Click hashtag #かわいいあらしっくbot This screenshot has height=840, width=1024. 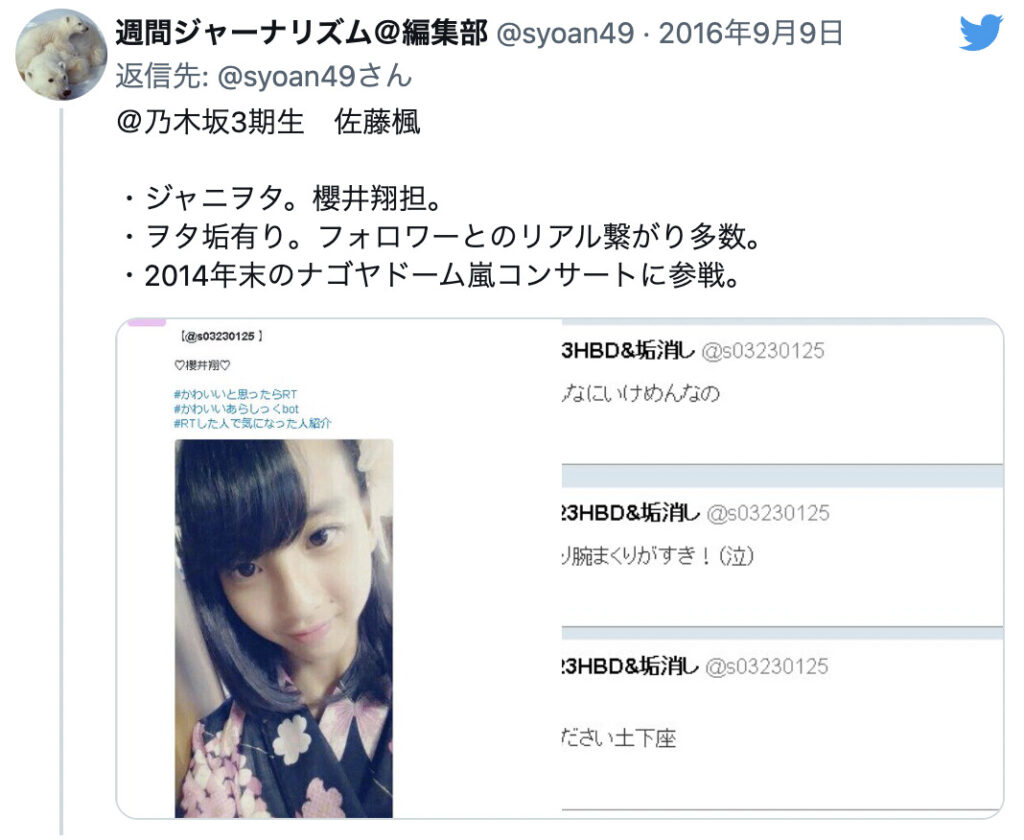coord(236,408)
